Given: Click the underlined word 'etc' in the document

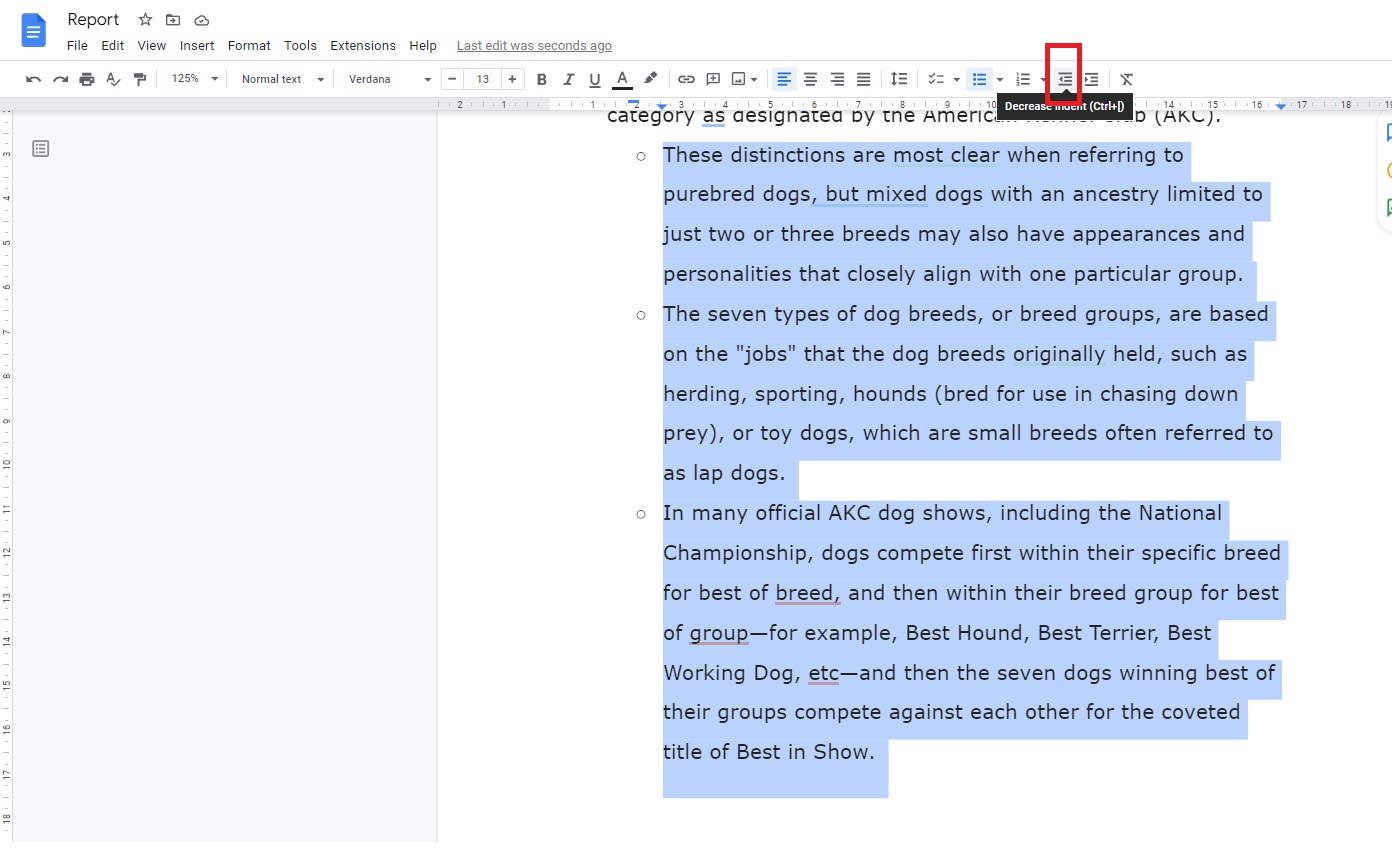Looking at the screenshot, I should click(x=824, y=673).
